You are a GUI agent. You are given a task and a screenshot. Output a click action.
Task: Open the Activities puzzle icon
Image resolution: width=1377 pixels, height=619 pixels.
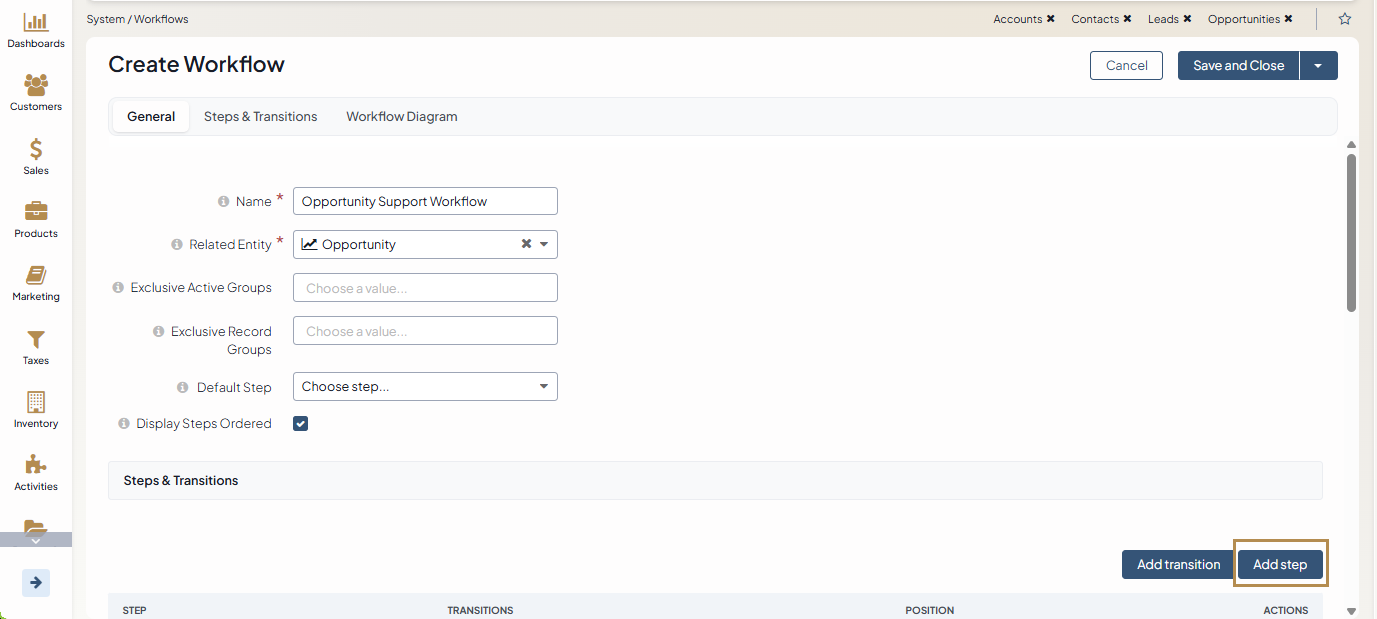36,466
